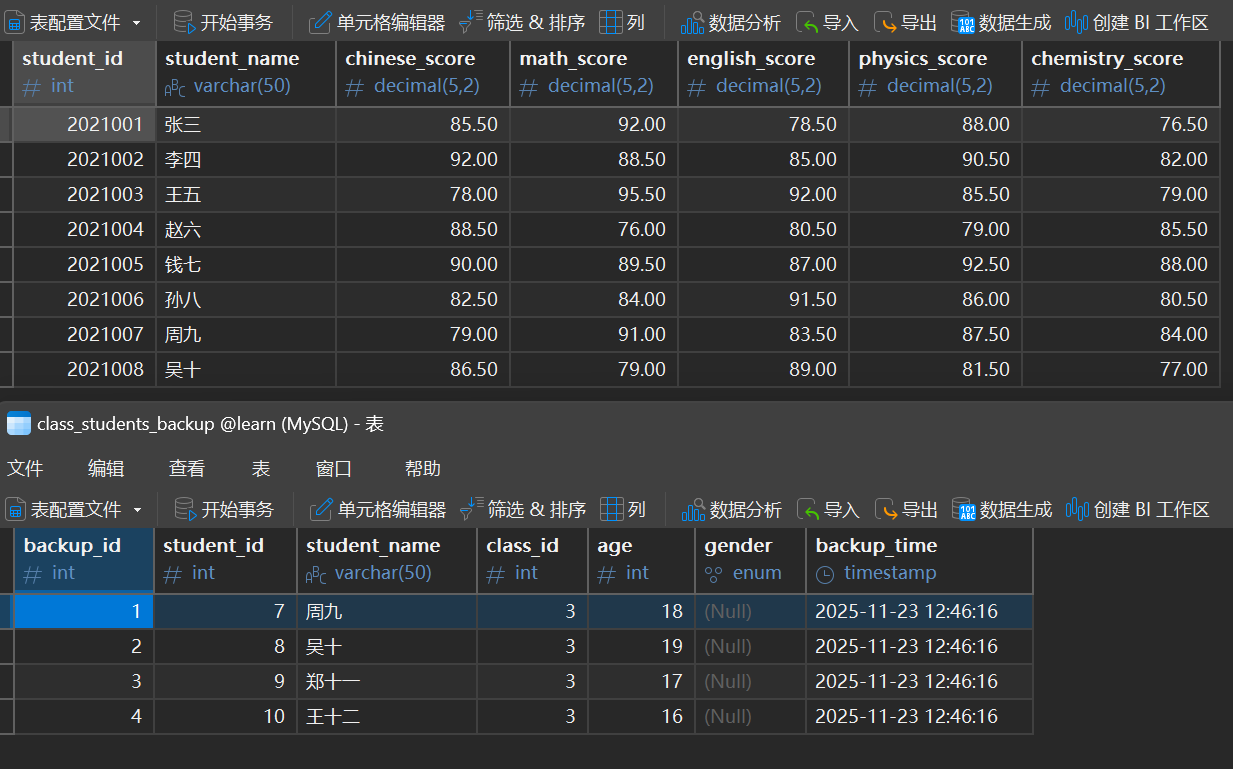The image size is (1233, 769).
Task: Open the 窗口 menu
Action: [x=333, y=468]
